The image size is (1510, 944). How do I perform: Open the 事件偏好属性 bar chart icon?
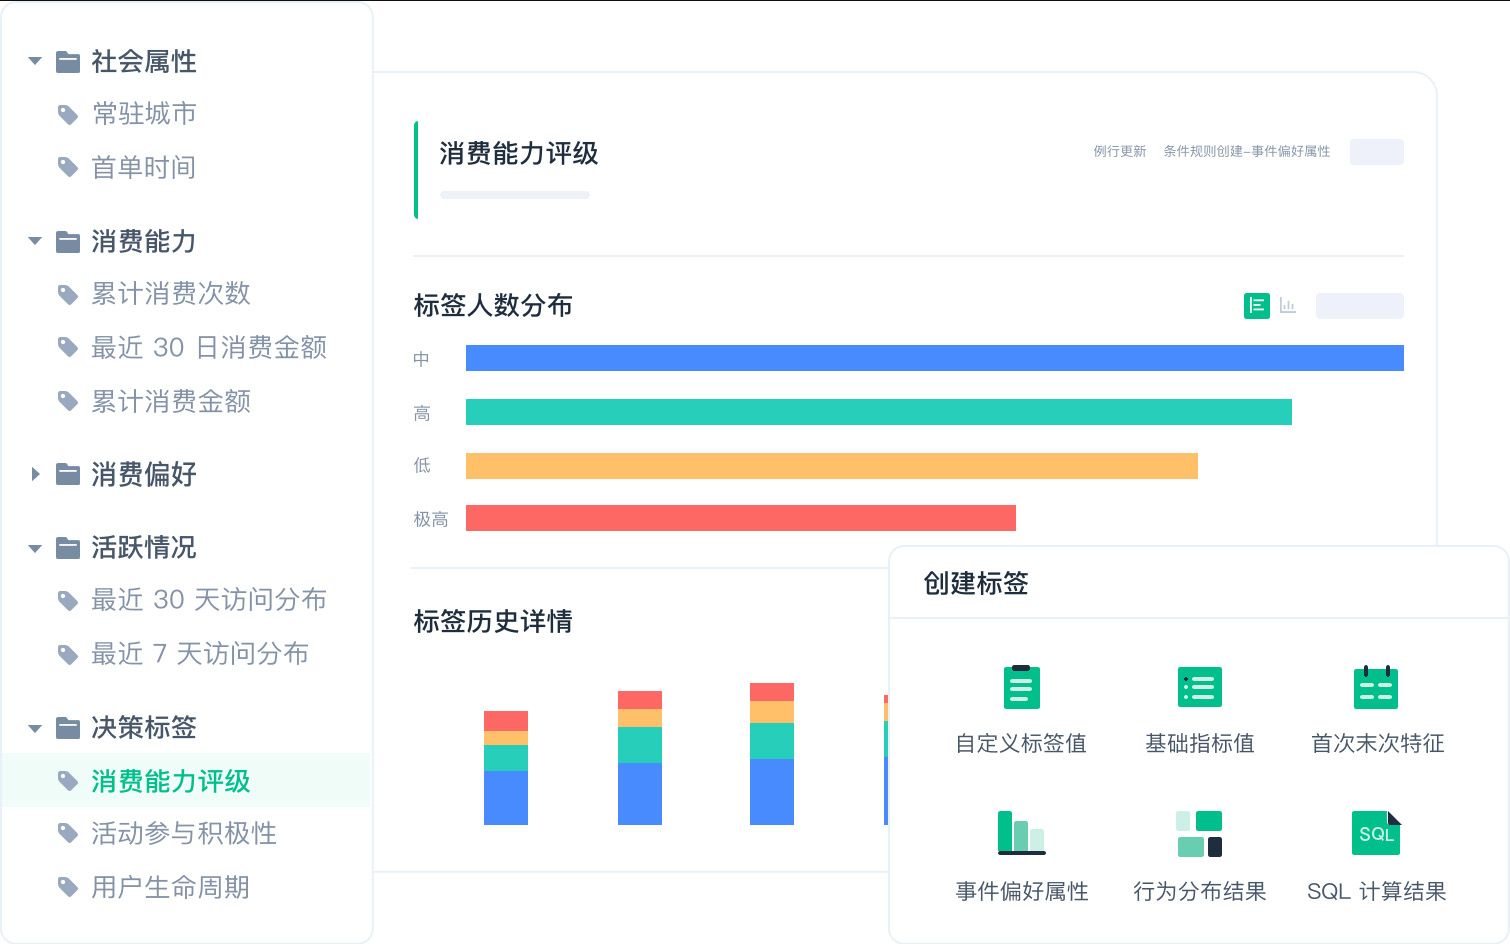click(1021, 833)
